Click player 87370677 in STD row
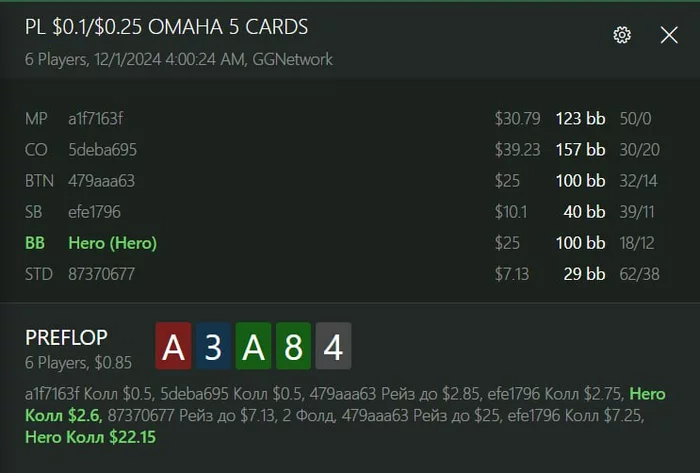This screenshot has height=473, width=700. click(x=101, y=274)
